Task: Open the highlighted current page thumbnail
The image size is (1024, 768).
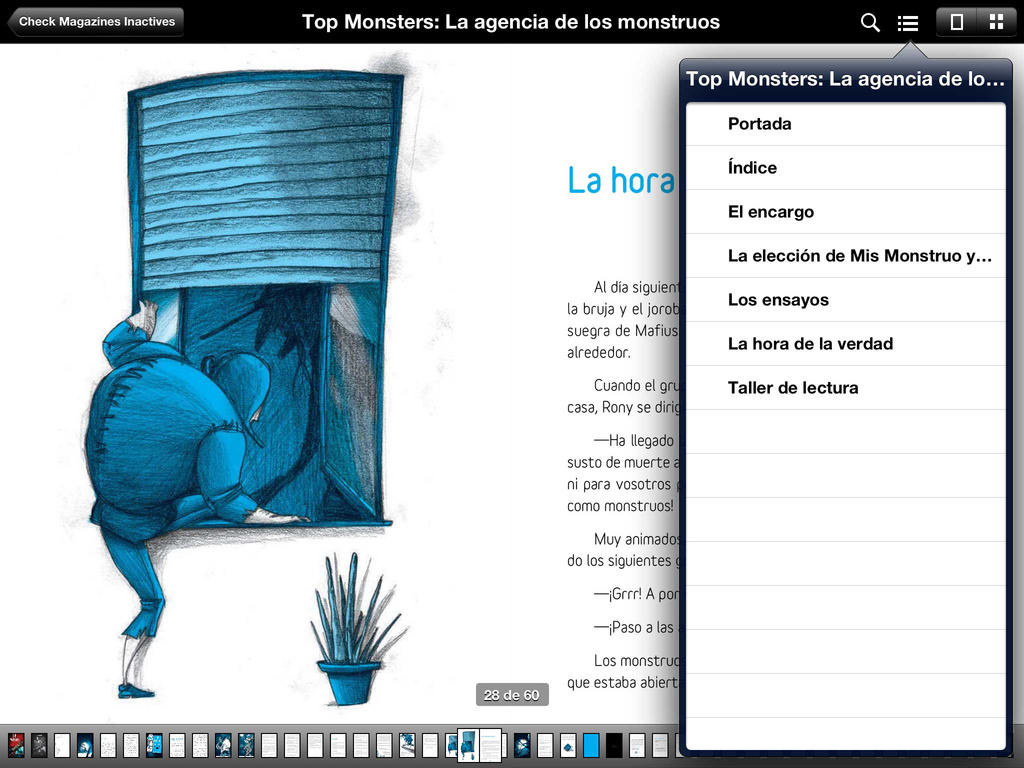Action: coord(479,745)
